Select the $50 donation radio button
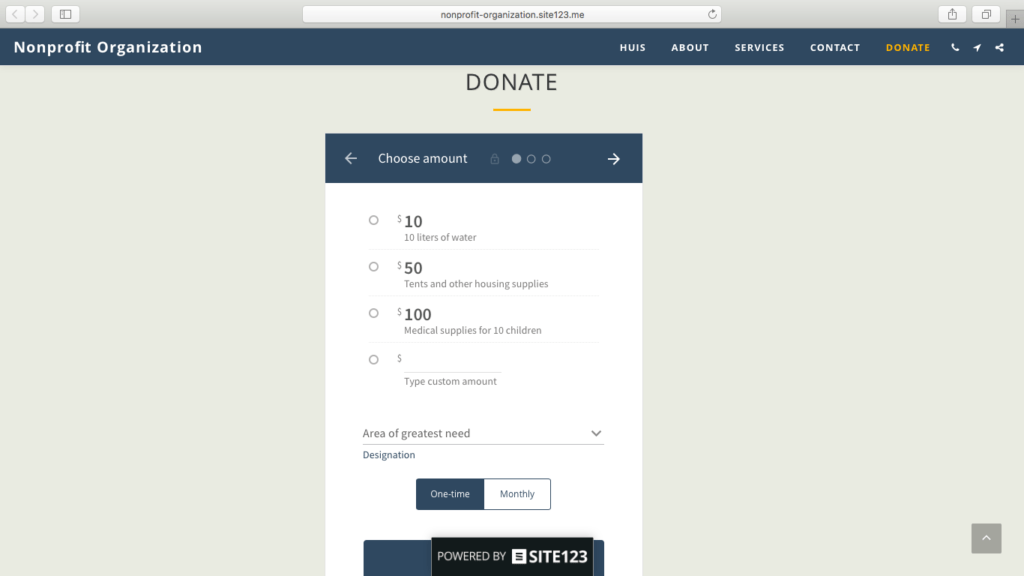Screen dimensions: 1024x576 click(373, 266)
